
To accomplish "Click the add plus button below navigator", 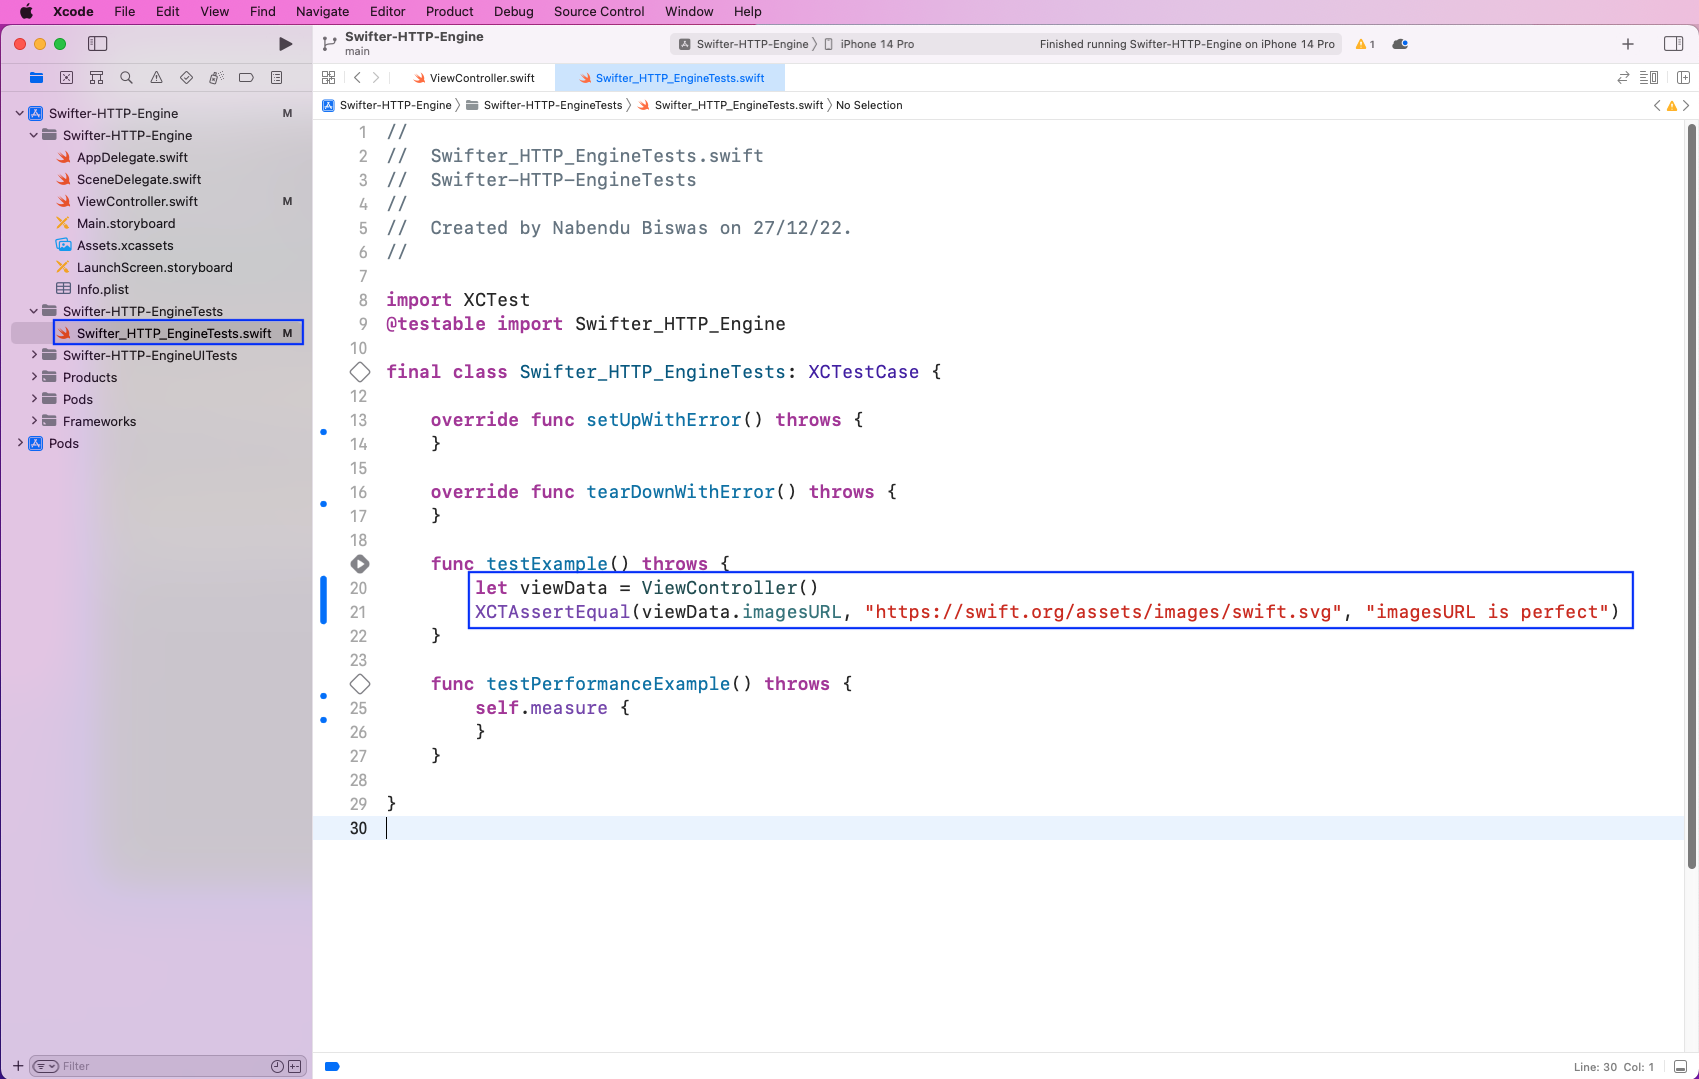I will [x=17, y=1066].
